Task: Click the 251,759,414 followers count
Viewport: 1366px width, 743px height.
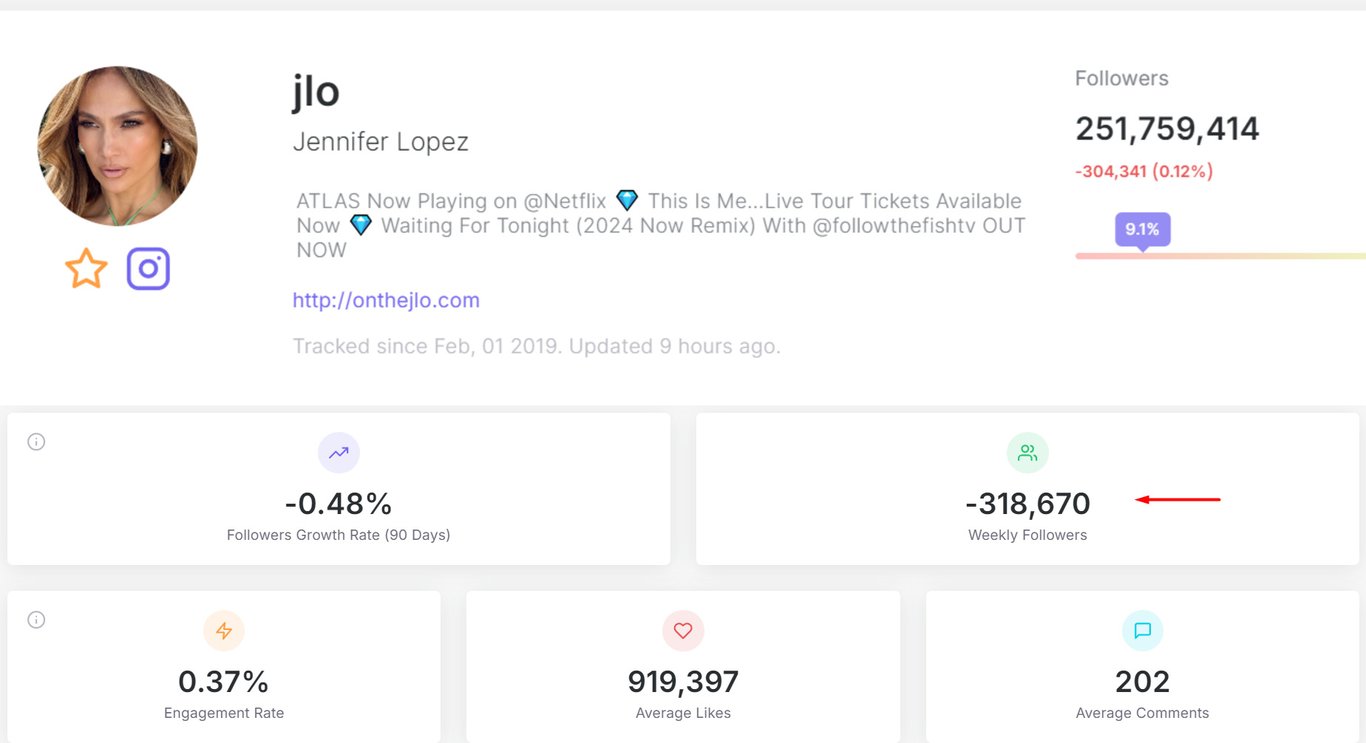Action: coord(1167,129)
